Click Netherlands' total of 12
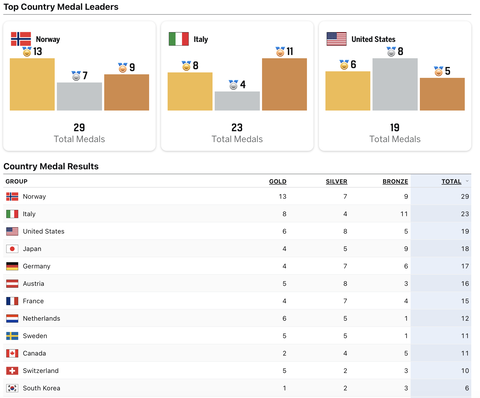The width and height of the screenshot is (480, 398). [465, 318]
